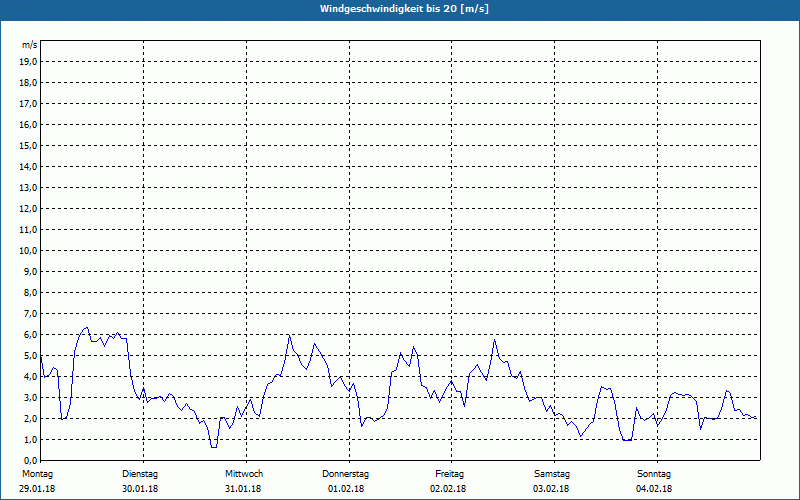Click the 7,0 y-axis value
This screenshot has height=500, width=800.
click(30, 313)
